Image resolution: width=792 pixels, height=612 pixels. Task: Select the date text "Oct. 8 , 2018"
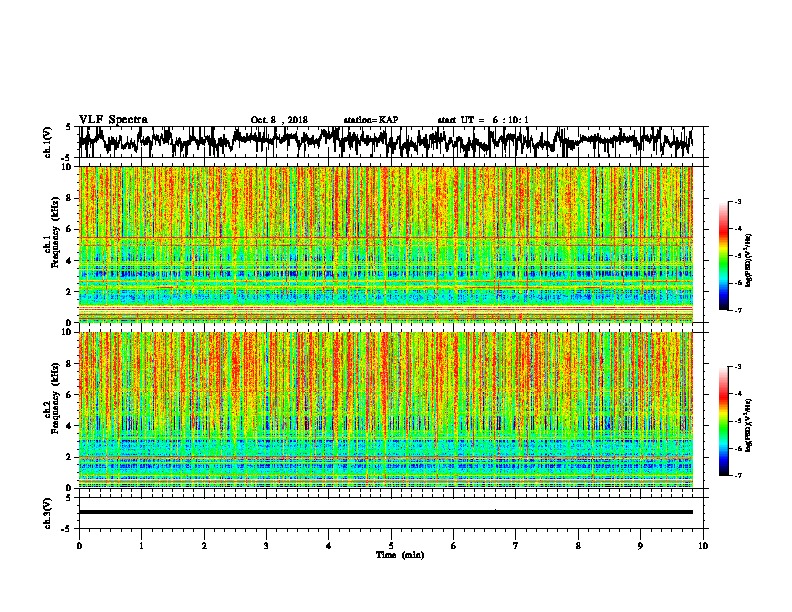point(279,120)
